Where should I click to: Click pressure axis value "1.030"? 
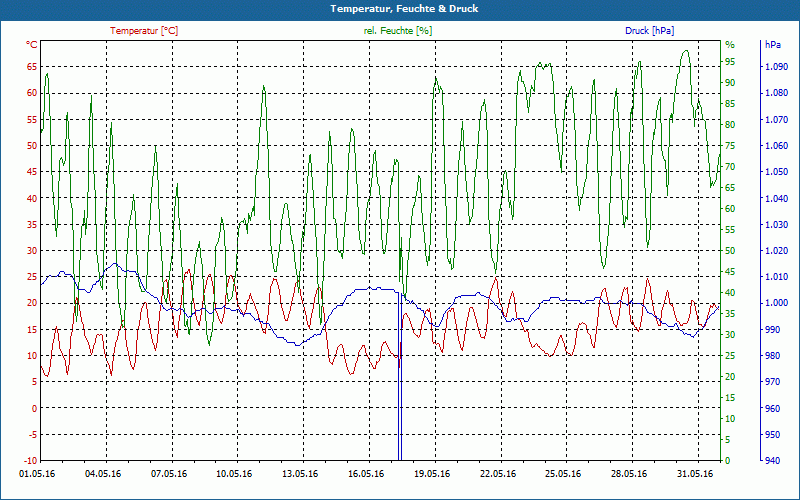click(x=777, y=224)
